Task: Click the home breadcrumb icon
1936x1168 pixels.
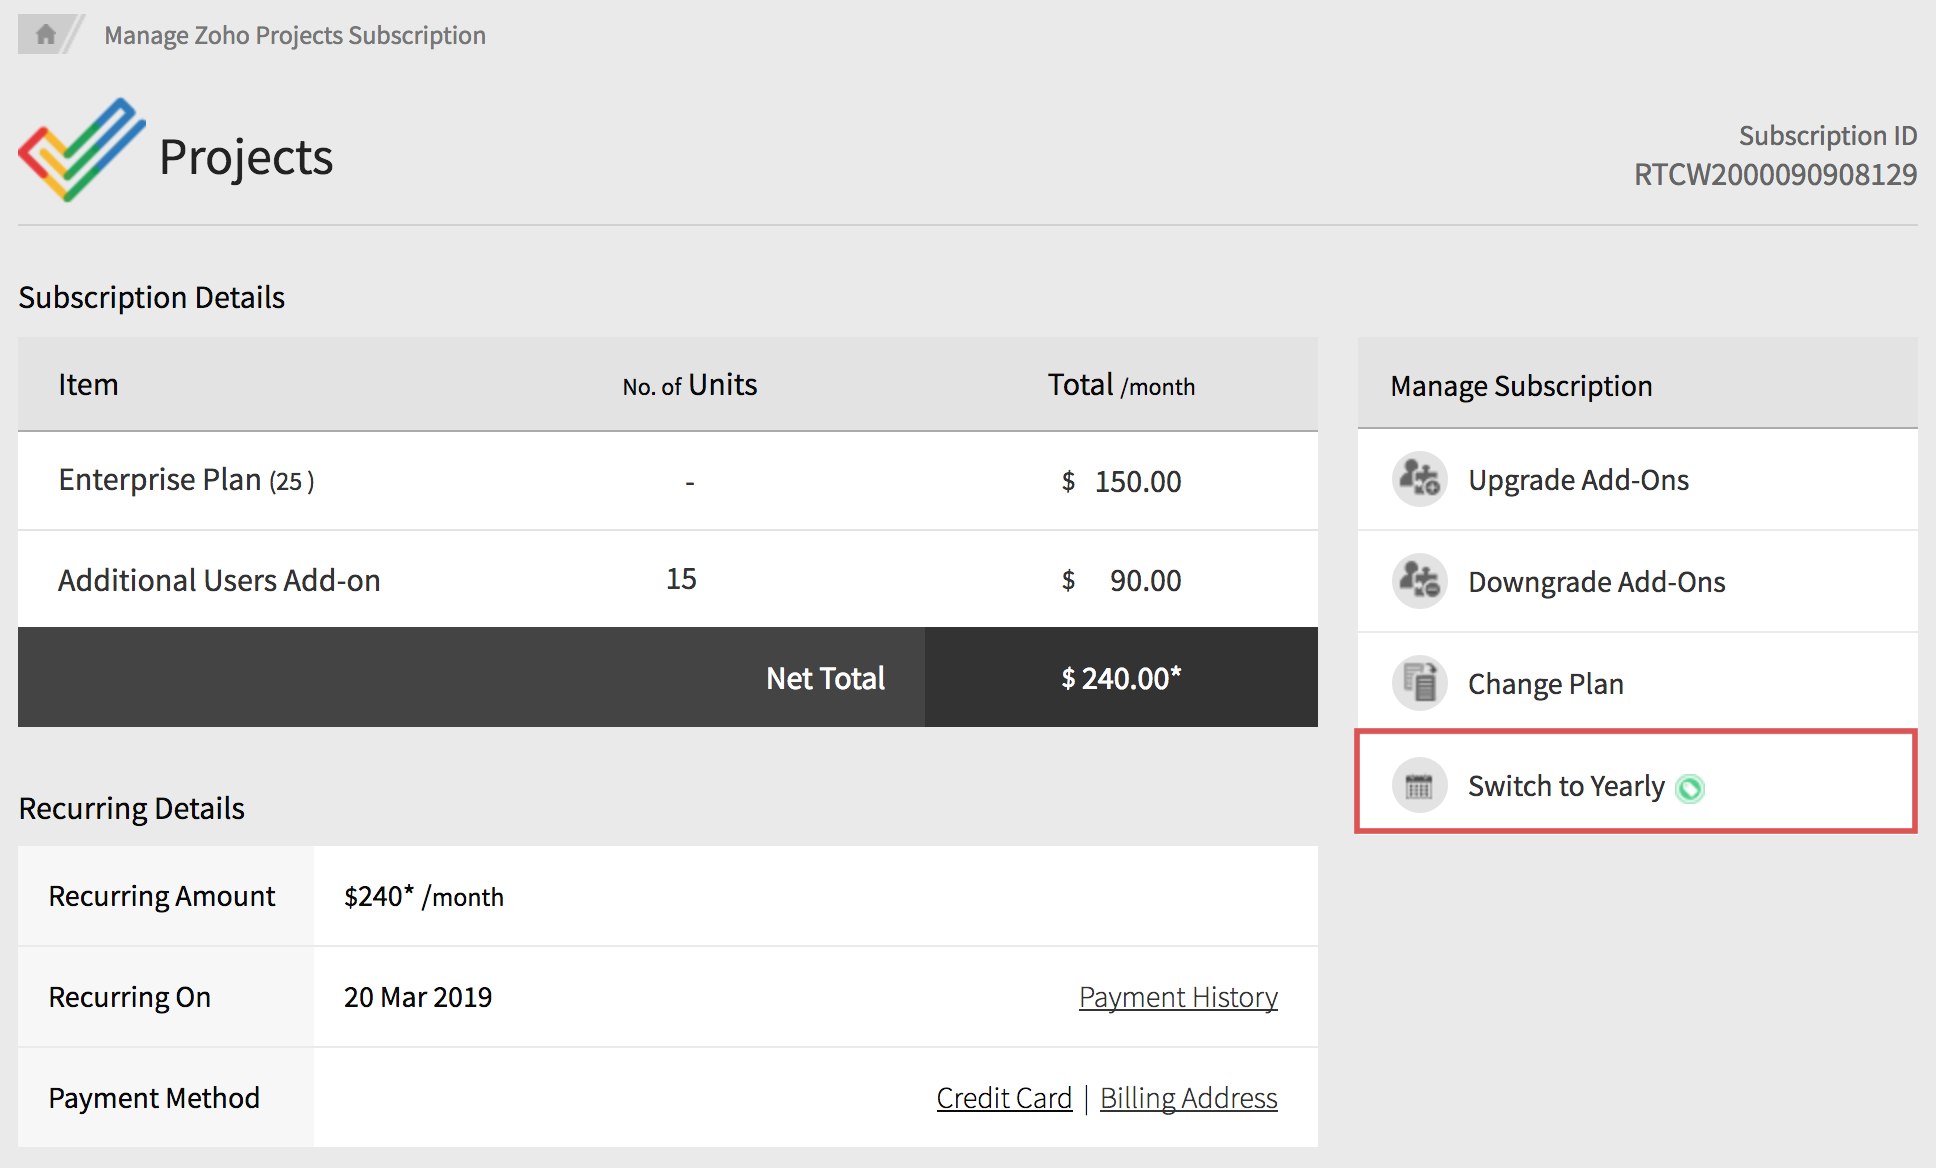Action: 45,35
